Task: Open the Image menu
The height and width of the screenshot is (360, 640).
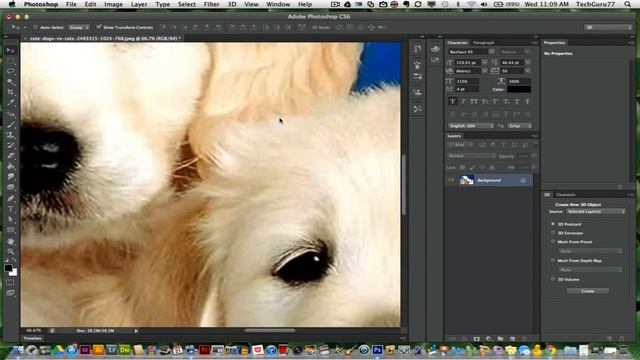Action: tap(113, 4)
